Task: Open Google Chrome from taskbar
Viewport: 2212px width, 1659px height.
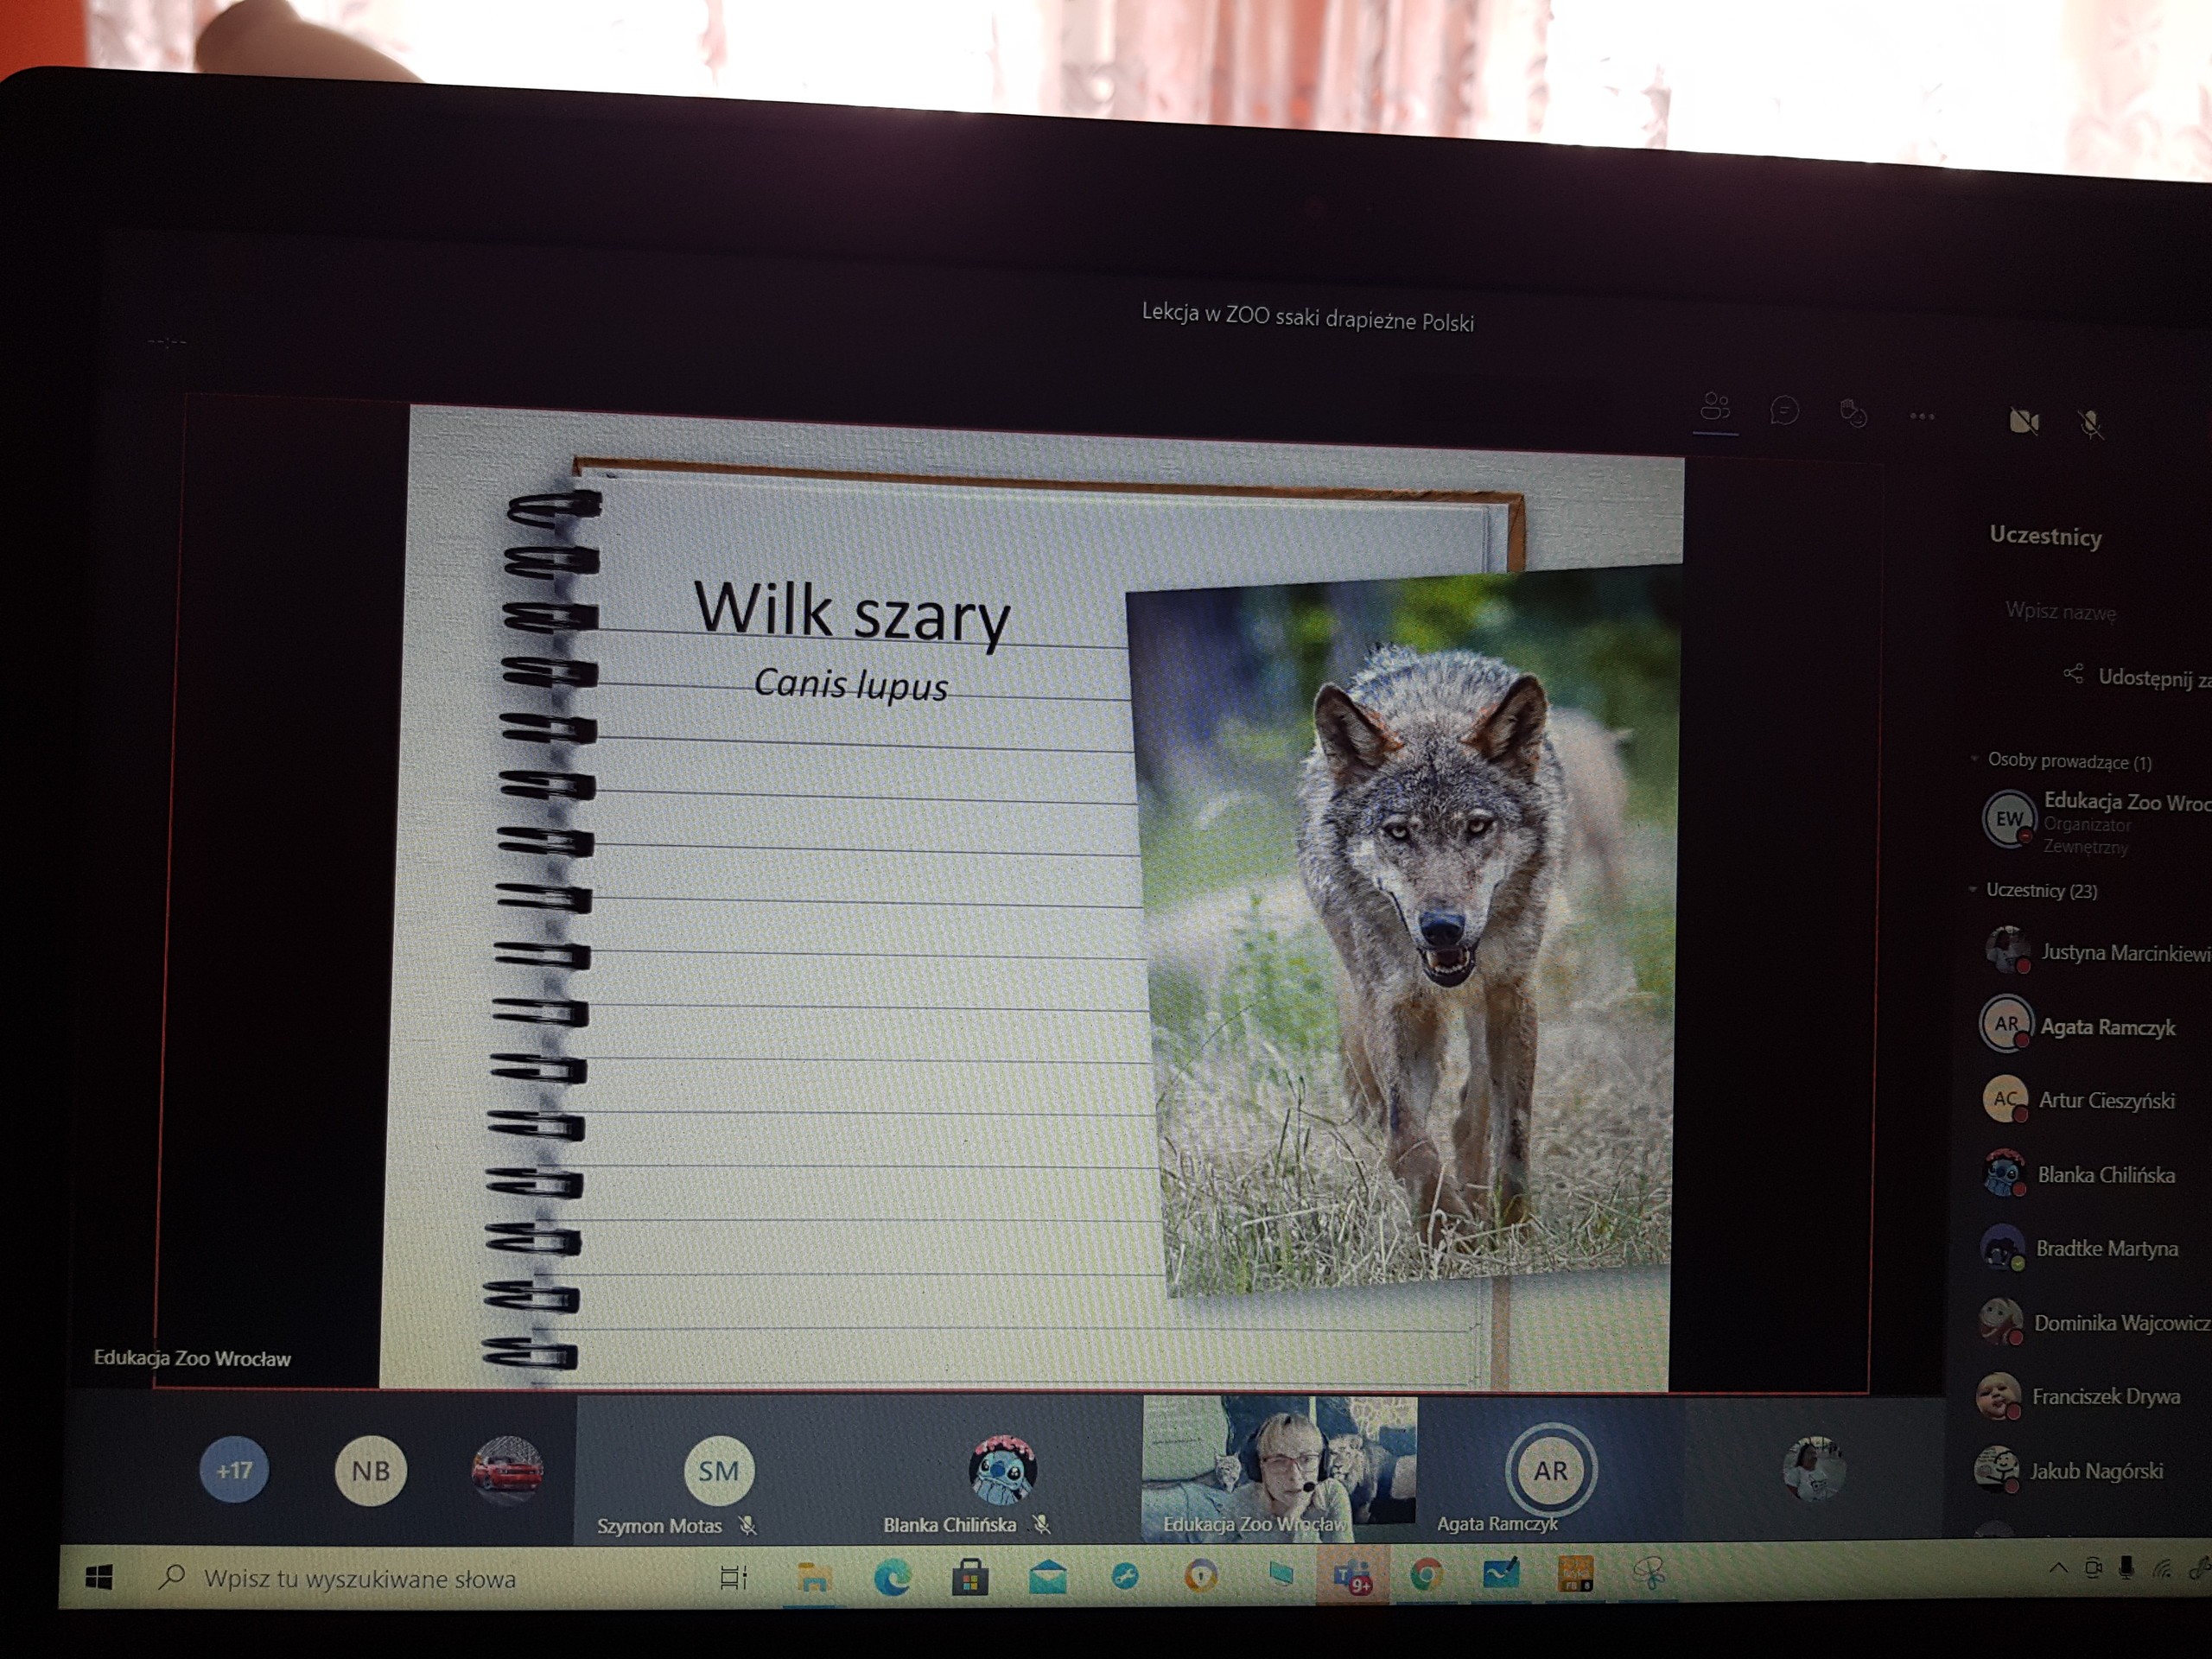Action: tap(1426, 1577)
